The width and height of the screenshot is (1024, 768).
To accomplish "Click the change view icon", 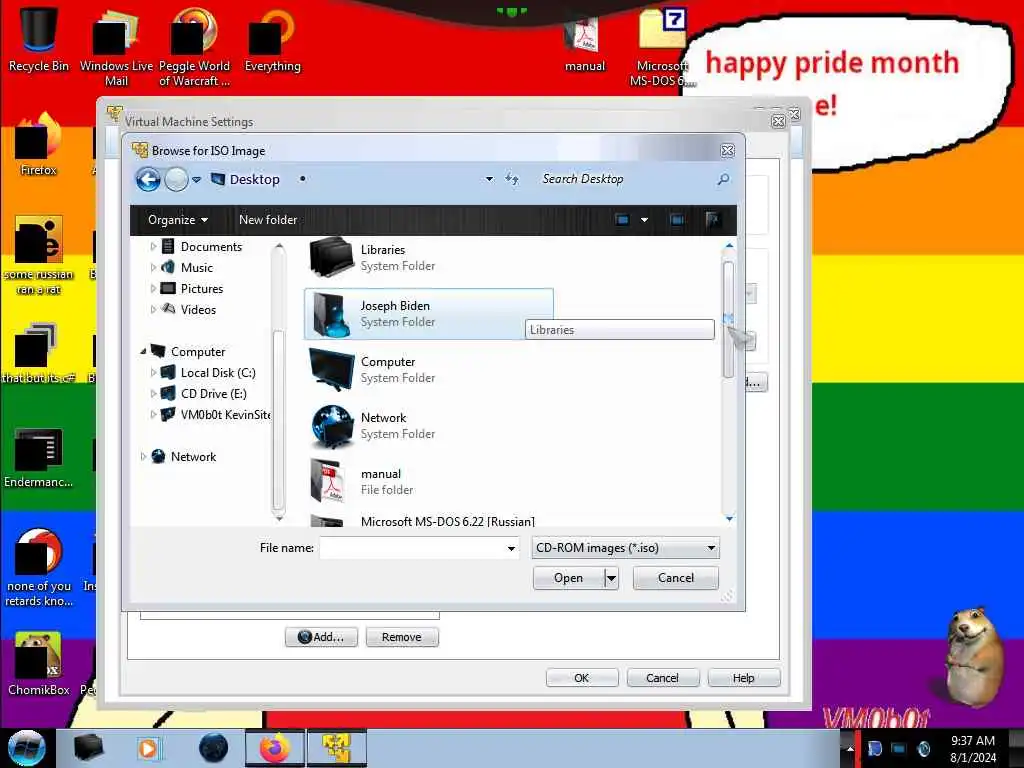I will pyautogui.click(x=622, y=220).
